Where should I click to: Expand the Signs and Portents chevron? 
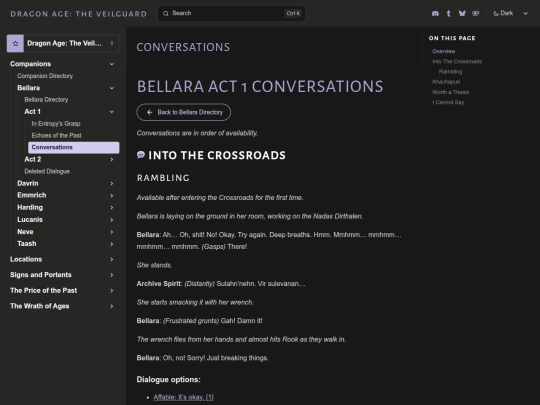coord(112,275)
